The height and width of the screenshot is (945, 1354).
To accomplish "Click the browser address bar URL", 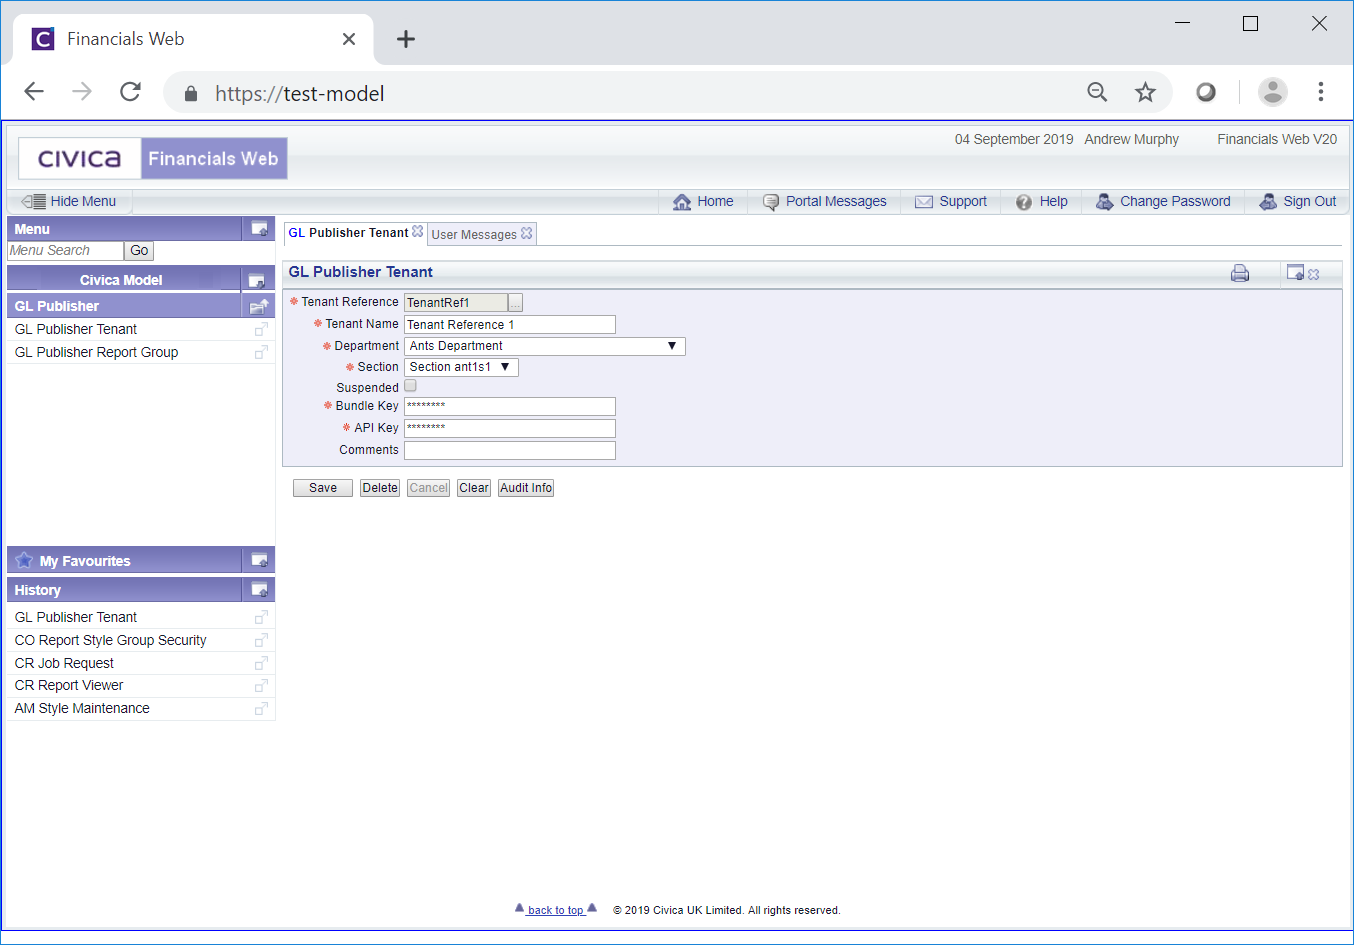I will click(300, 94).
